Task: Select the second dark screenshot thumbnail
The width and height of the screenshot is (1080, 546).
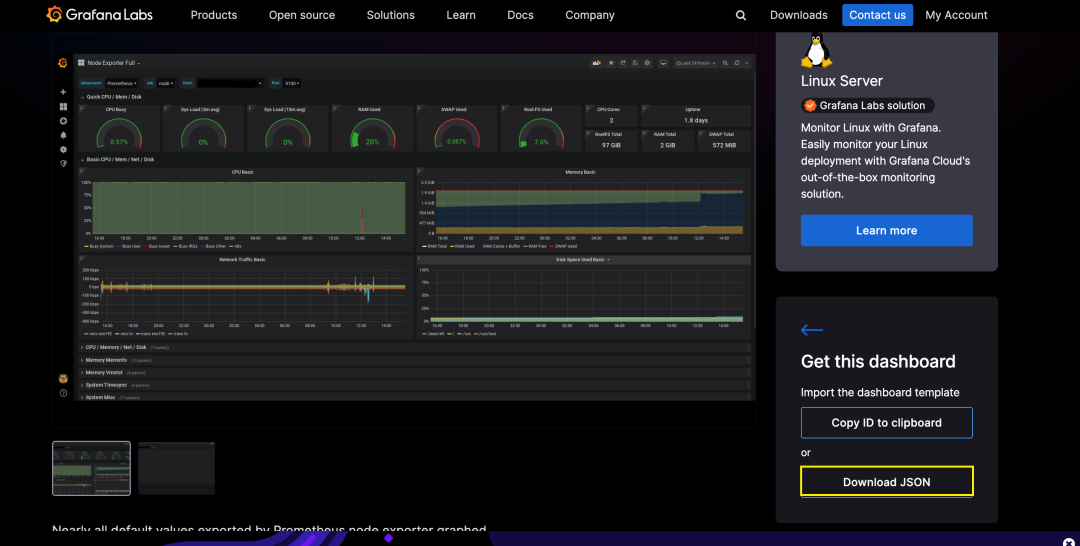Action: pyautogui.click(x=177, y=468)
